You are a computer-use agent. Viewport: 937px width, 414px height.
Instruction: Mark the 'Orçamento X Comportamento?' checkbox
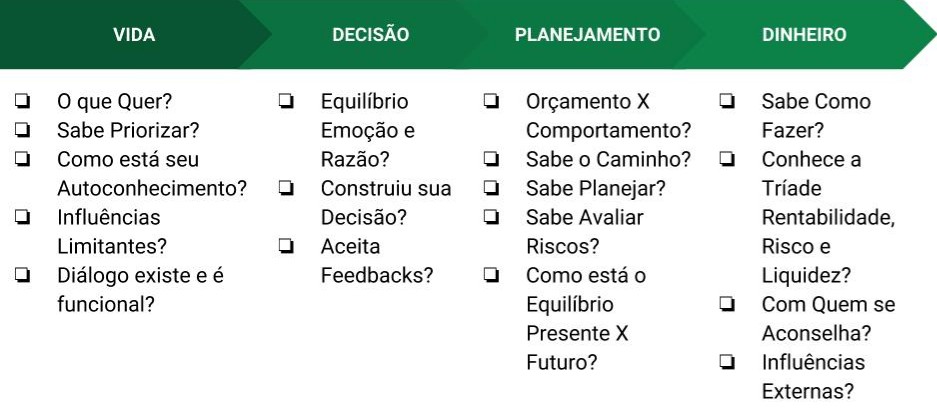point(492,101)
